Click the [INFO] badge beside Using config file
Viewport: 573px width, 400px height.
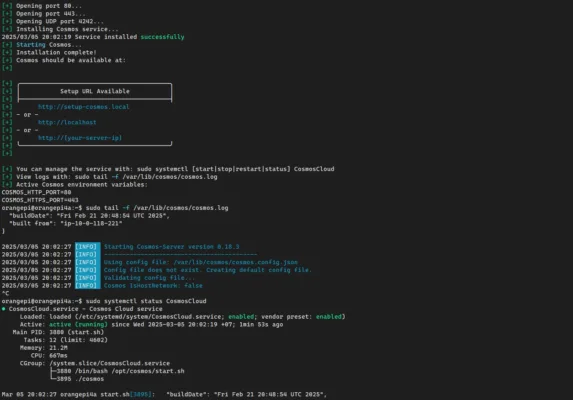click(x=87, y=262)
